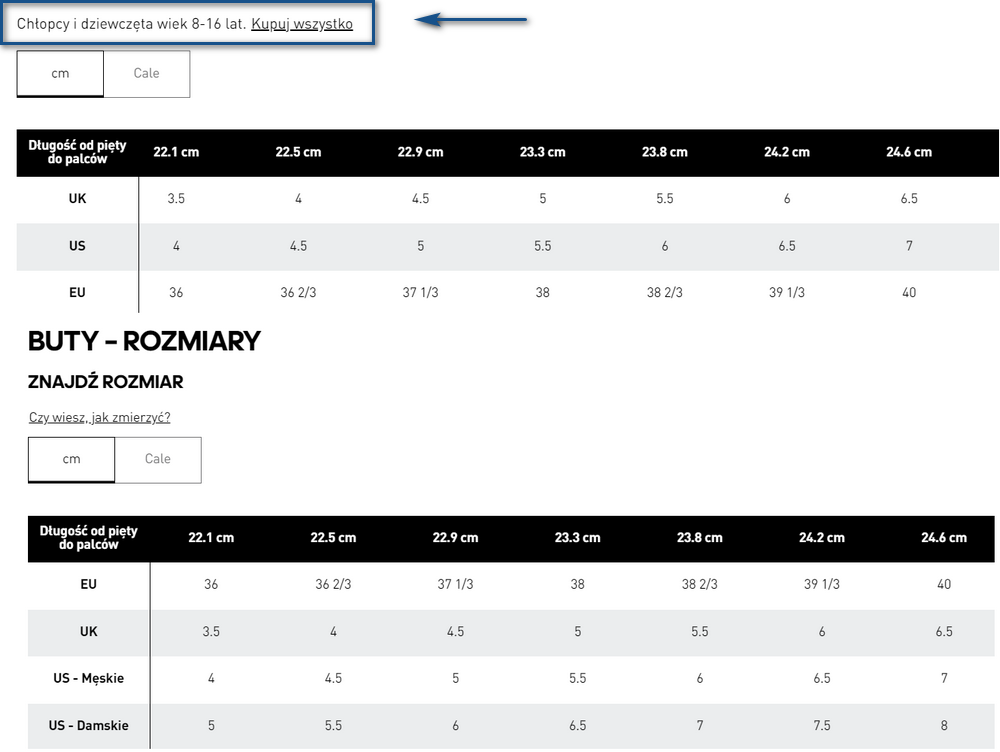The width and height of the screenshot is (1000, 752).
Task: Click the "US - Damskie" row label
Action: (x=89, y=726)
